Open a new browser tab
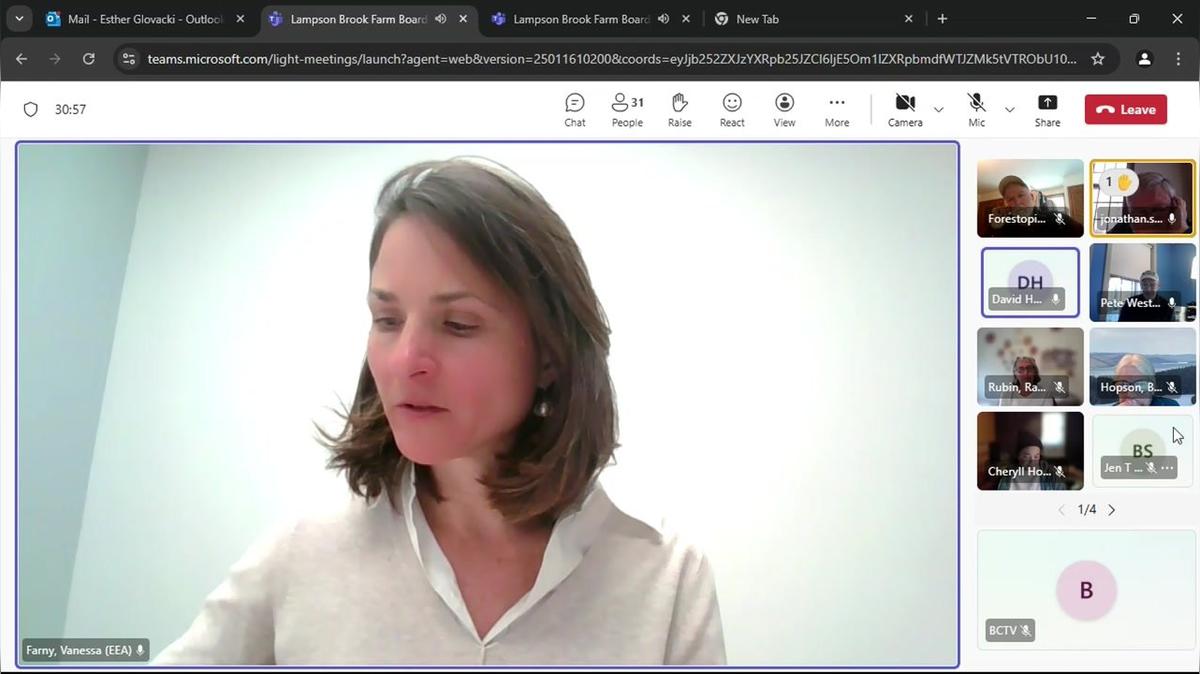1200x674 pixels. 942,19
